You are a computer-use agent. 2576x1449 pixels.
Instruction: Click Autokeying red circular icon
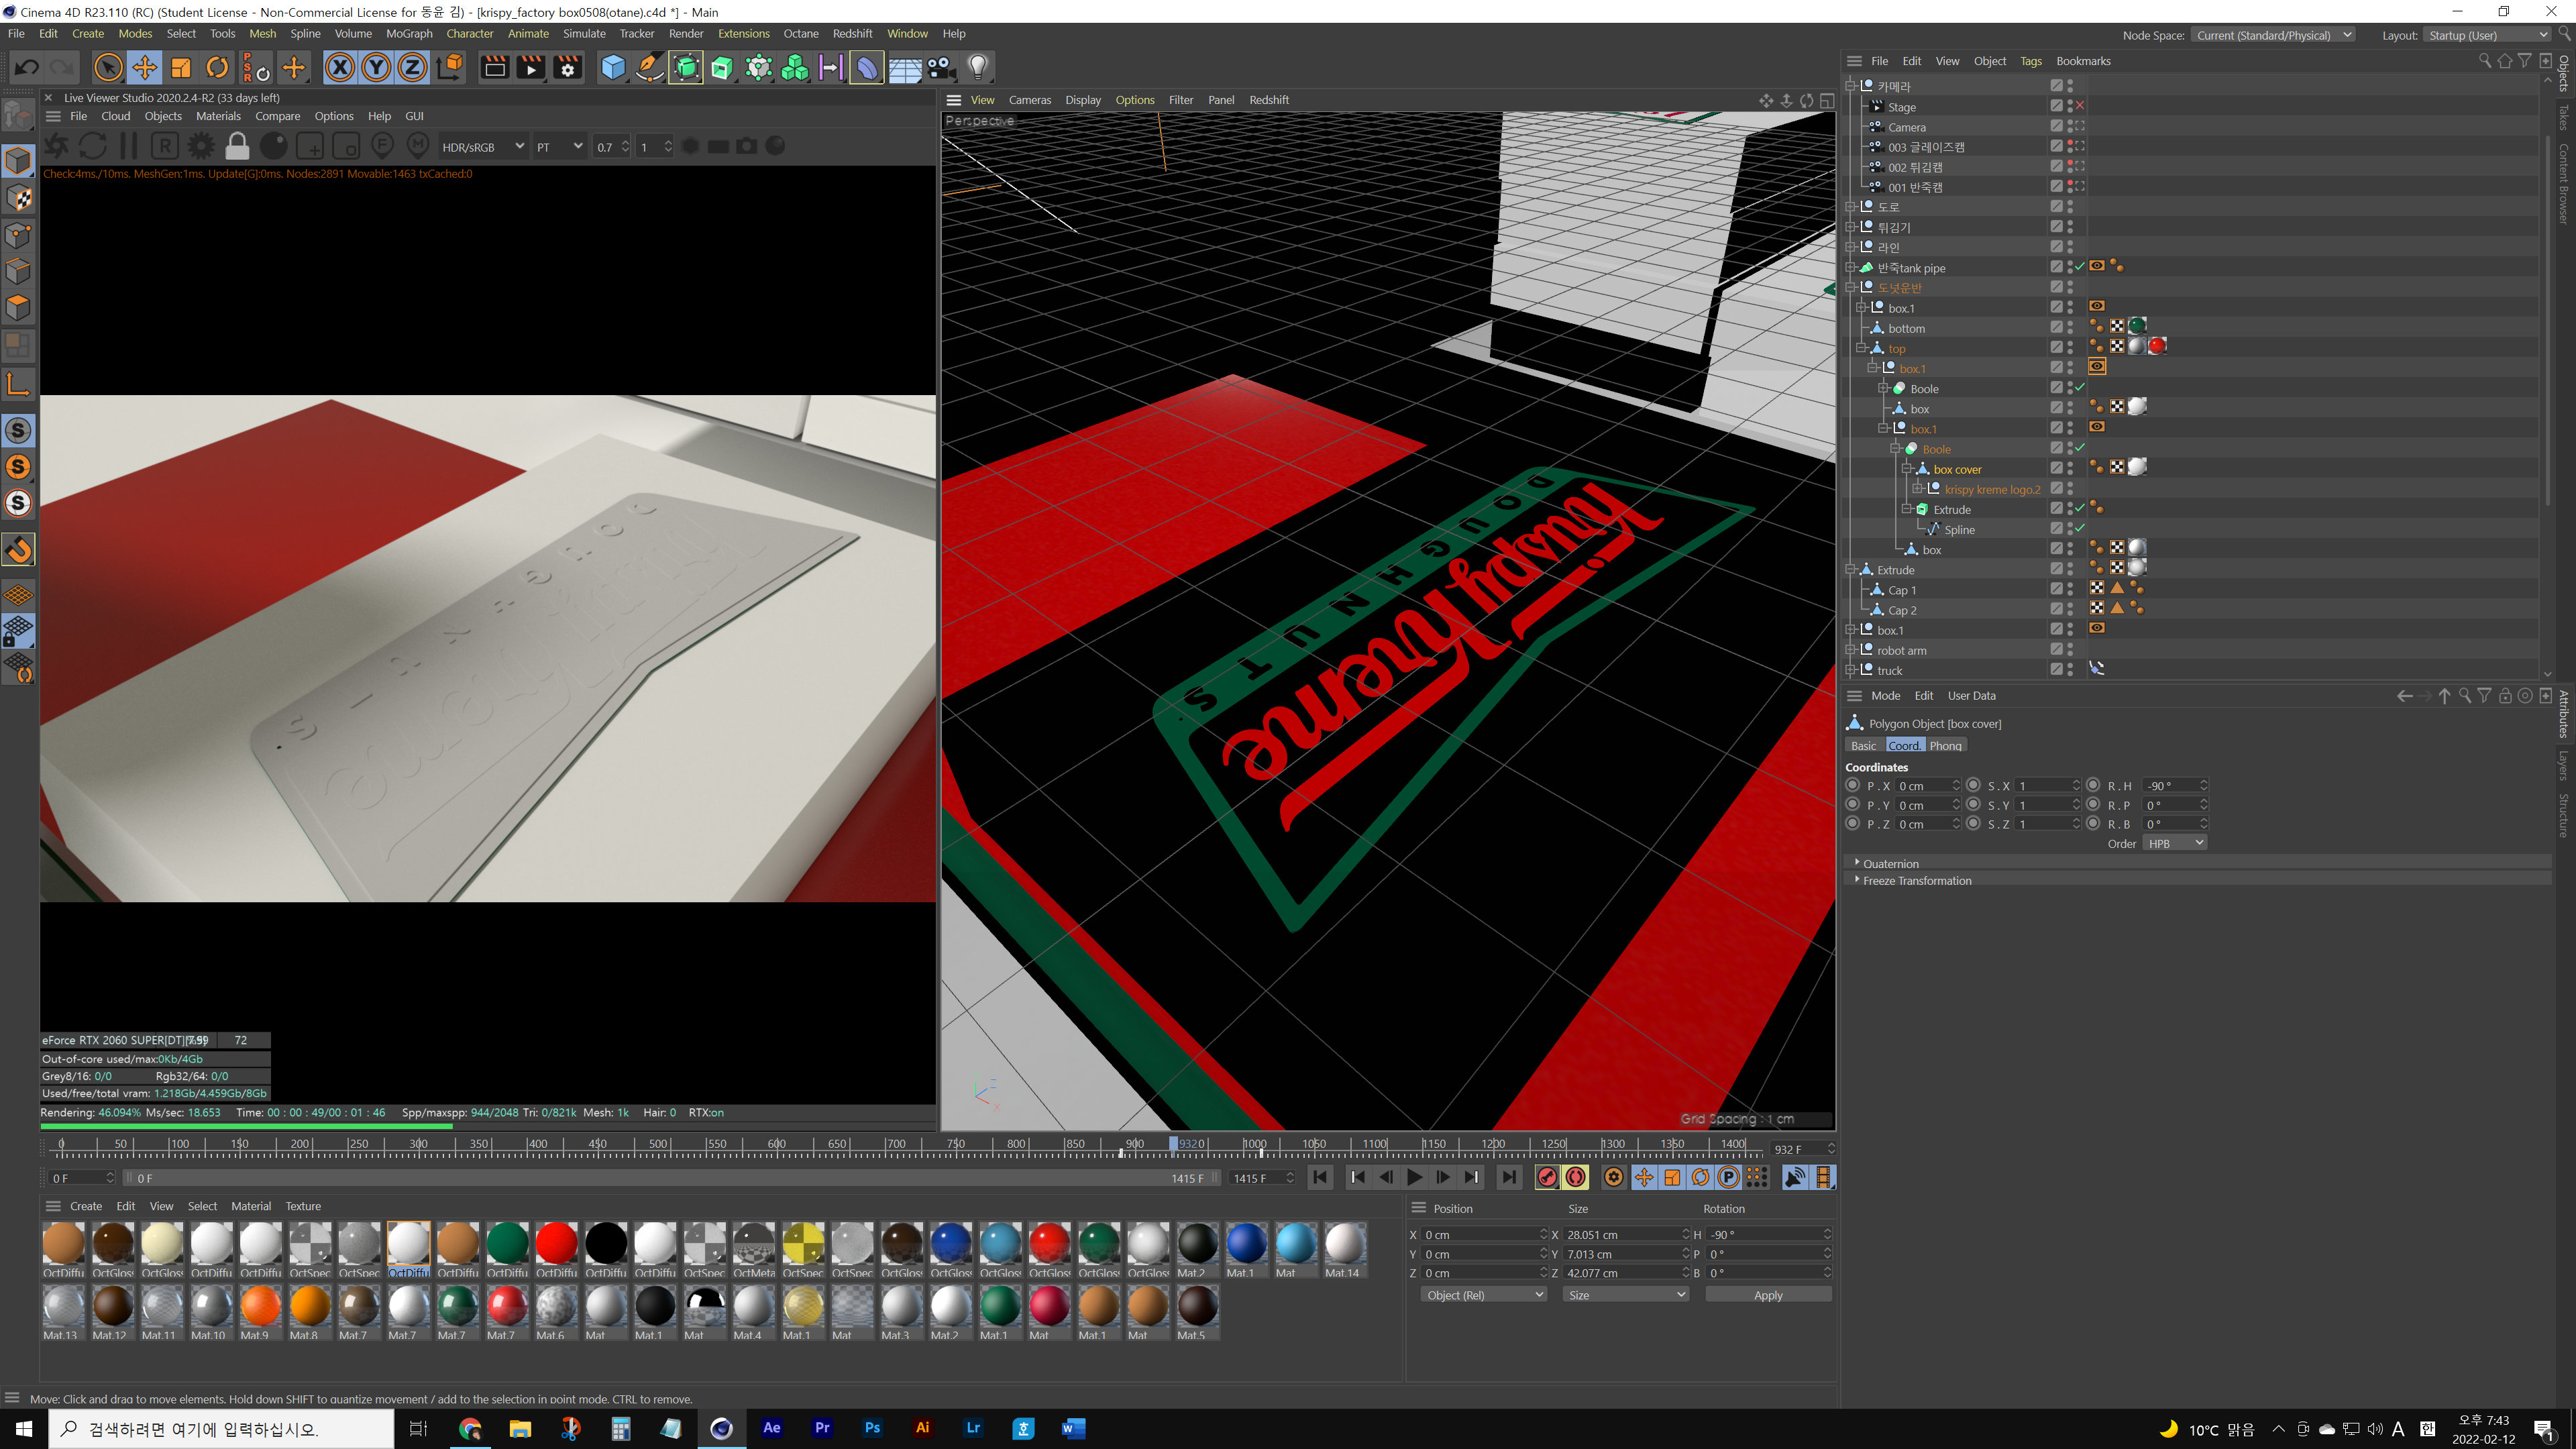coord(1576,1177)
